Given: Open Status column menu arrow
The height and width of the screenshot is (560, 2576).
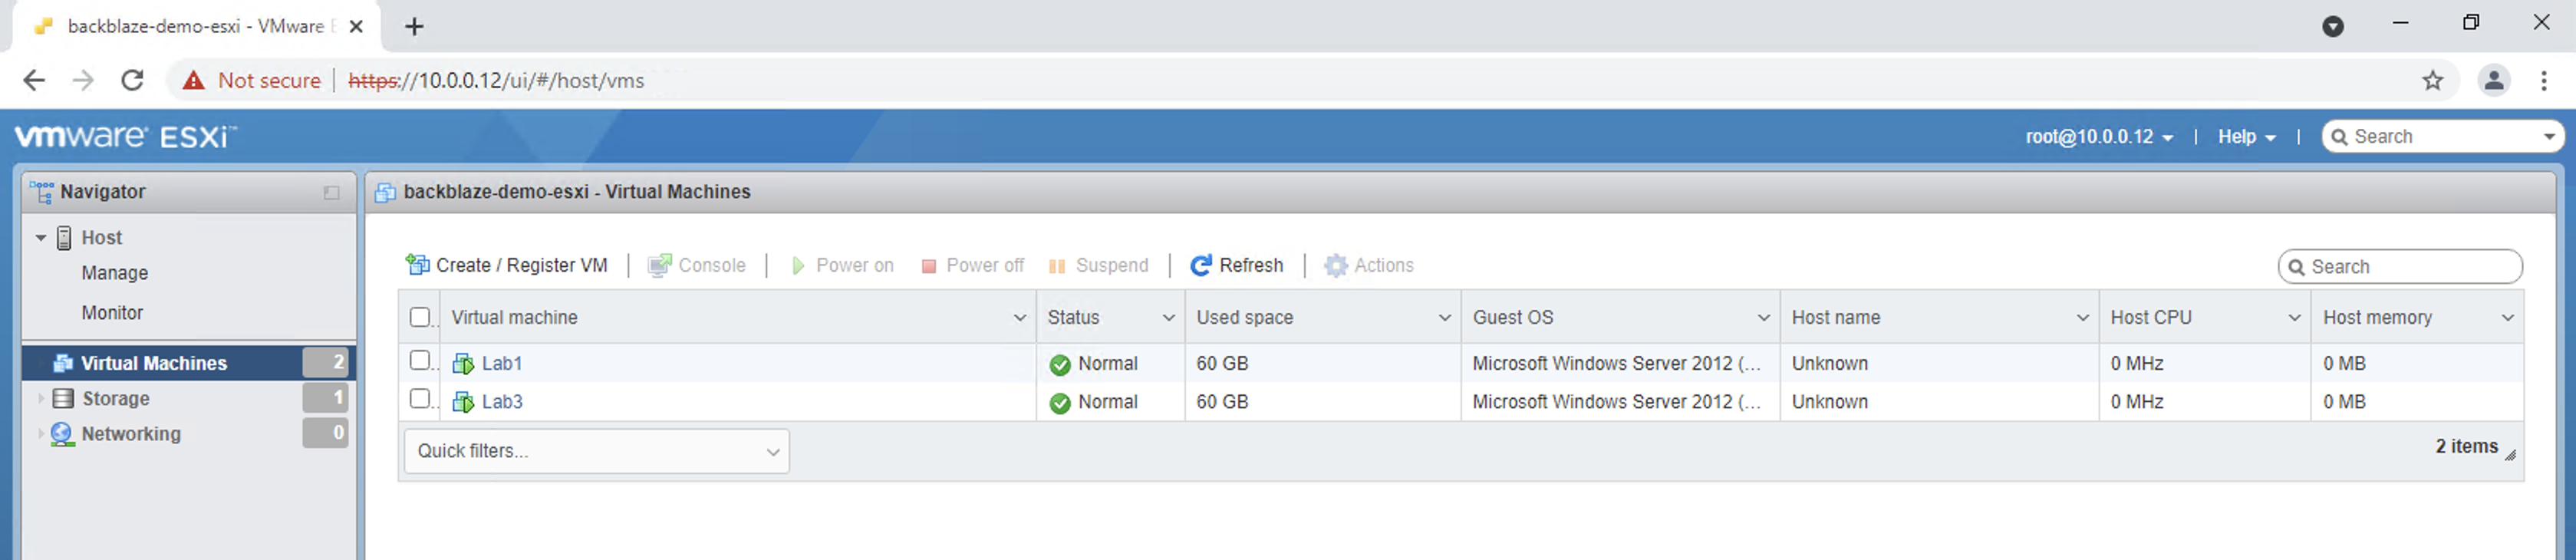Looking at the screenshot, I should click(1168, 318).
